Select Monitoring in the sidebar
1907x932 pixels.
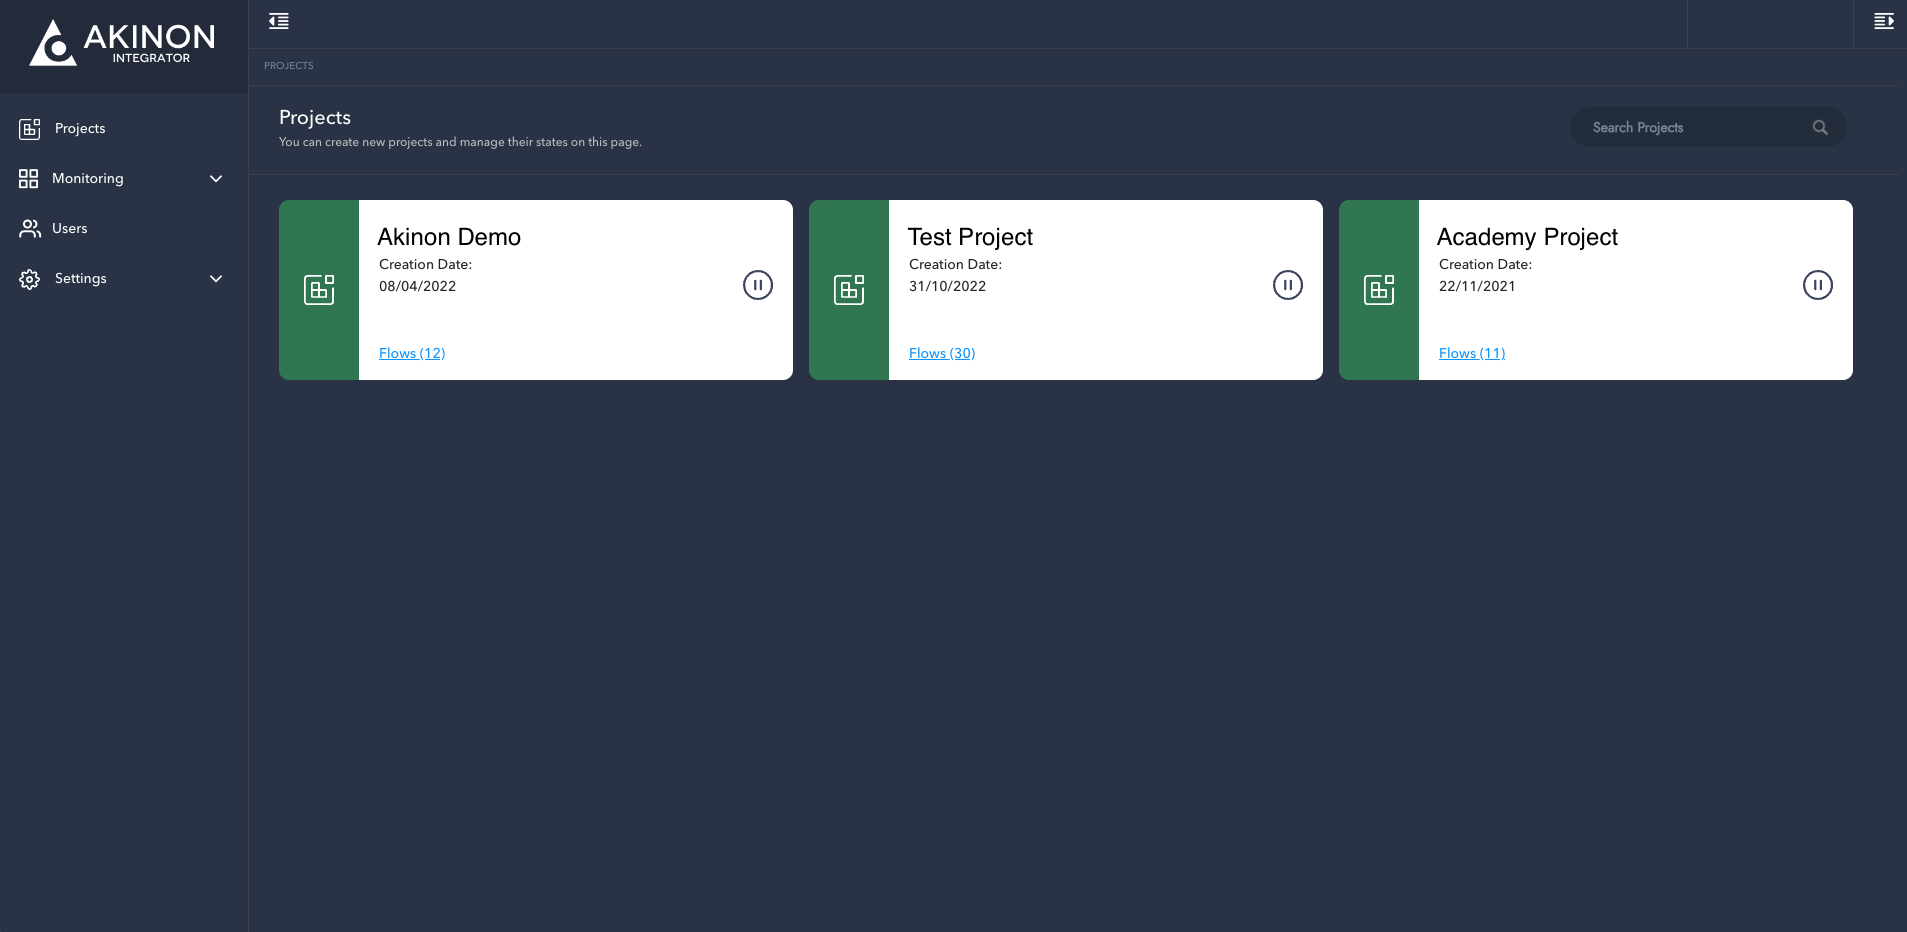[x=88, y=178]
